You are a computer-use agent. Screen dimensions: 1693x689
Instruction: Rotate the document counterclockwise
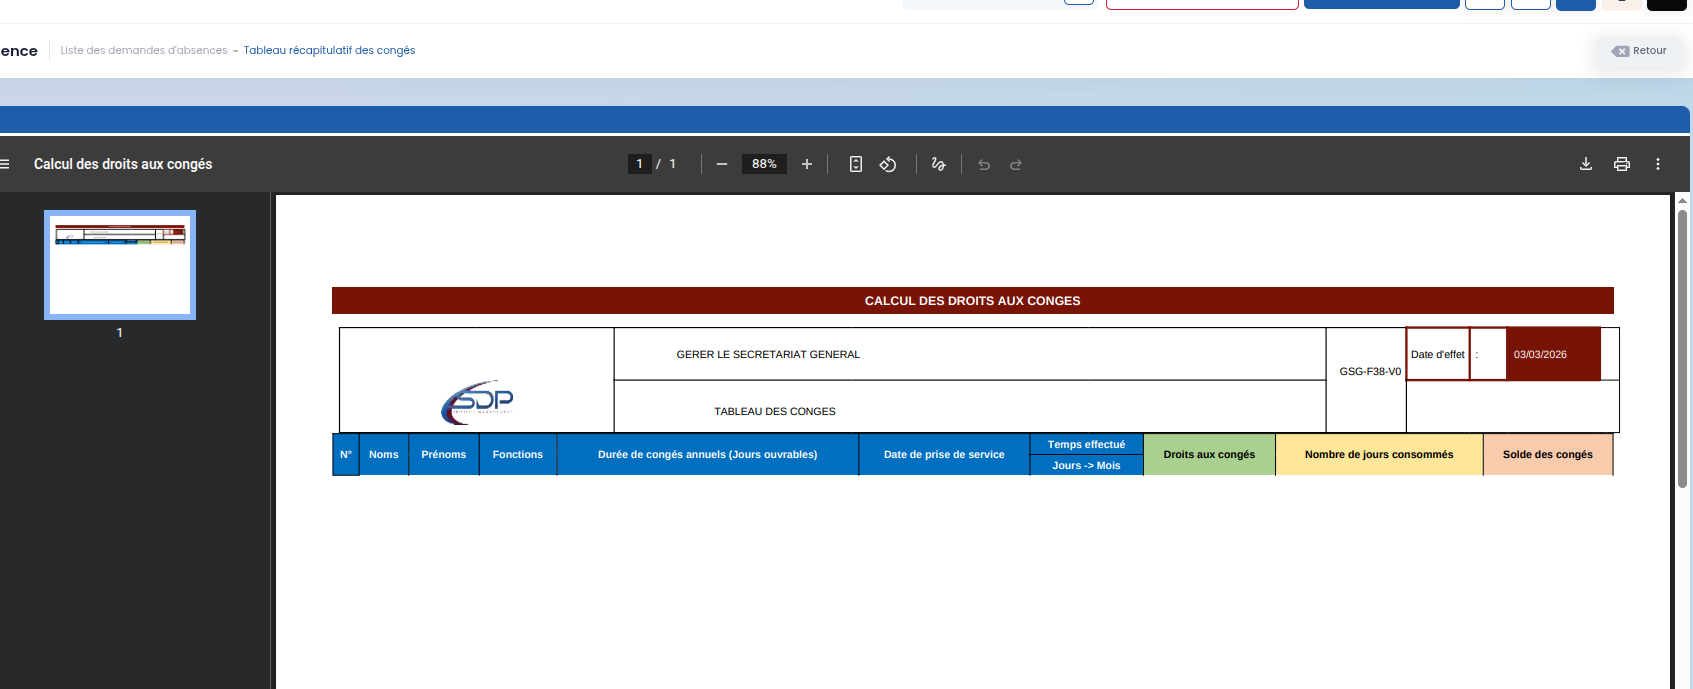click(888, 164)
